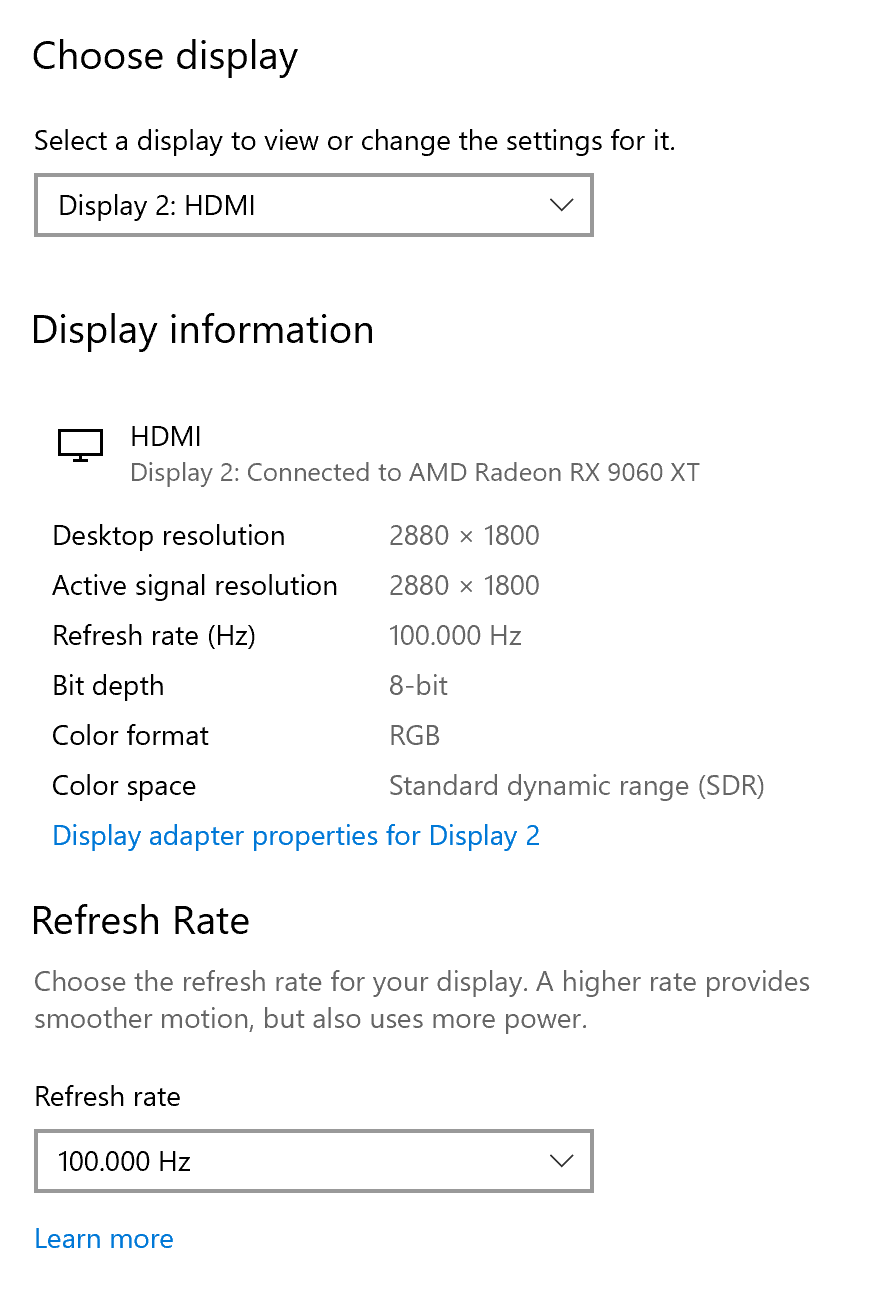The height and width of the screenshot is (1293, 869).
Task: Click the 'Display 2: HDMI' text inside the selector
Action: [156, 205]
